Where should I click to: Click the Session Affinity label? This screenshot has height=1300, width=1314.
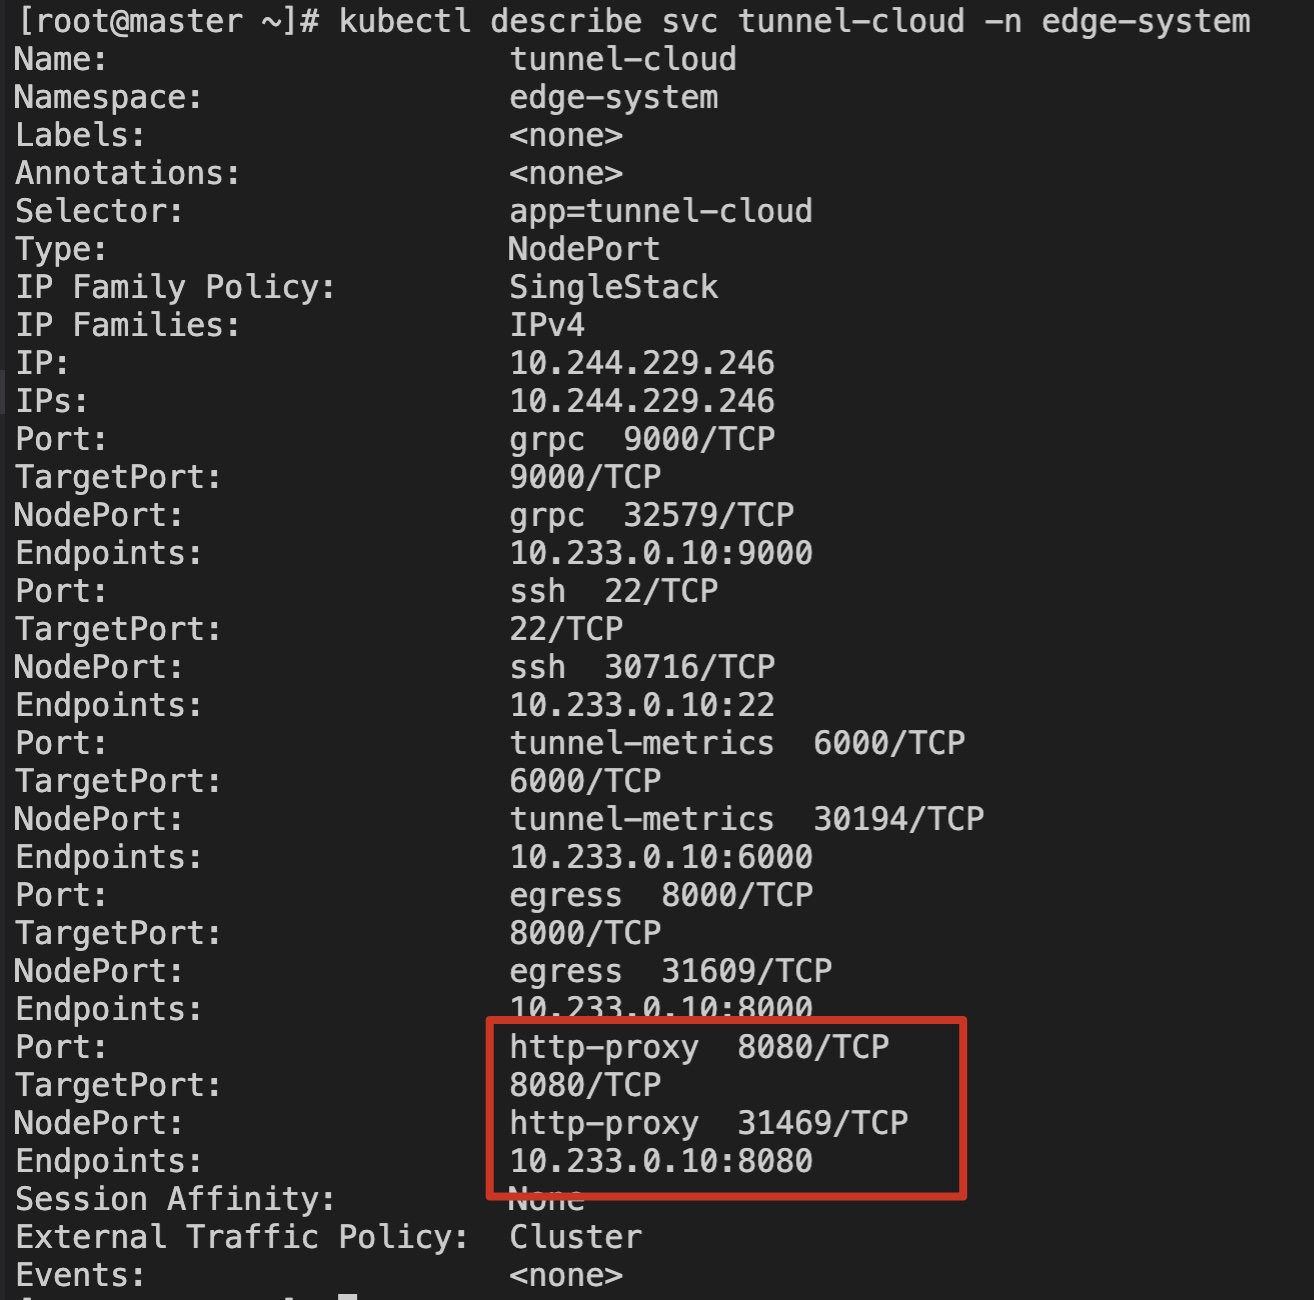click(175, 1199)
